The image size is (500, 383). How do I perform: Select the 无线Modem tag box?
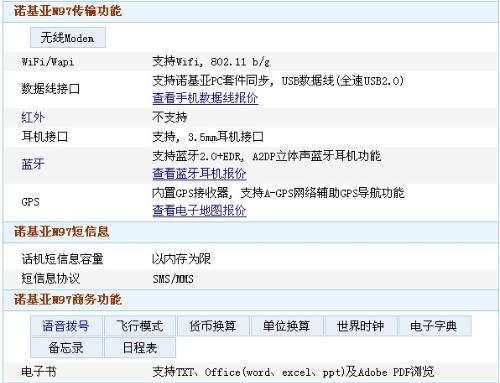click(x=68, y=38)
